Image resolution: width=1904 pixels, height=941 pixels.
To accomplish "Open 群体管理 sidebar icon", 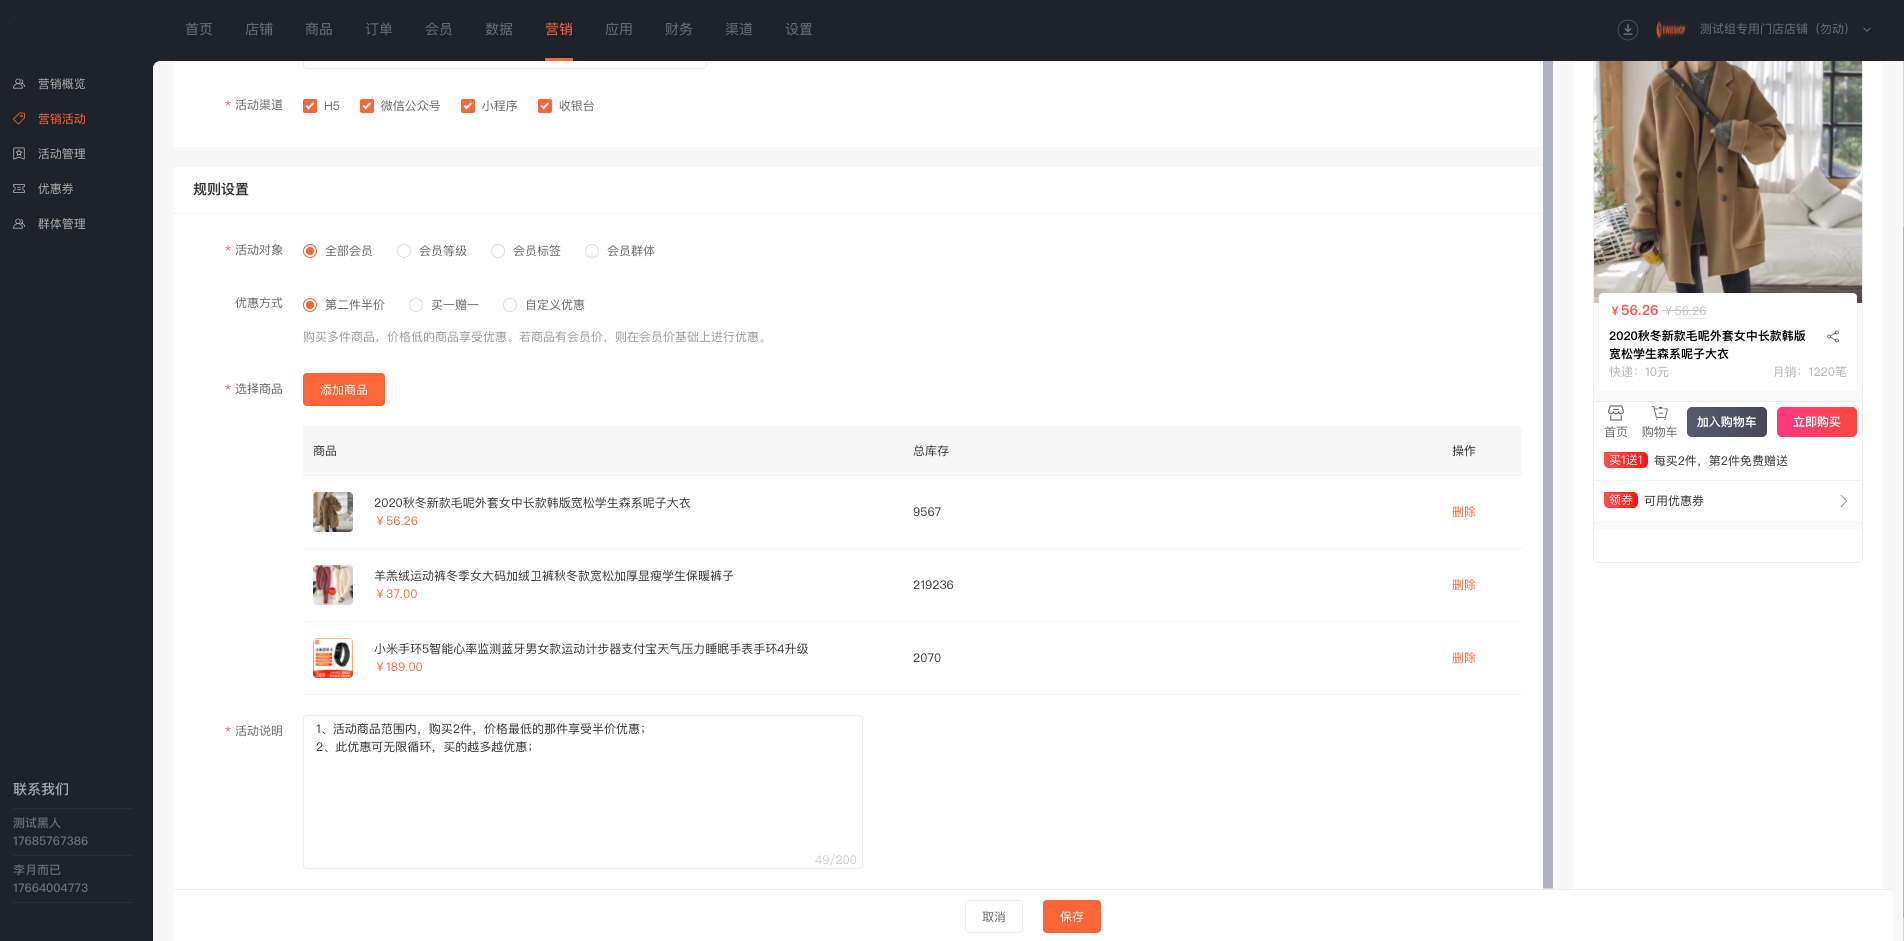I will tap(19, 224).
